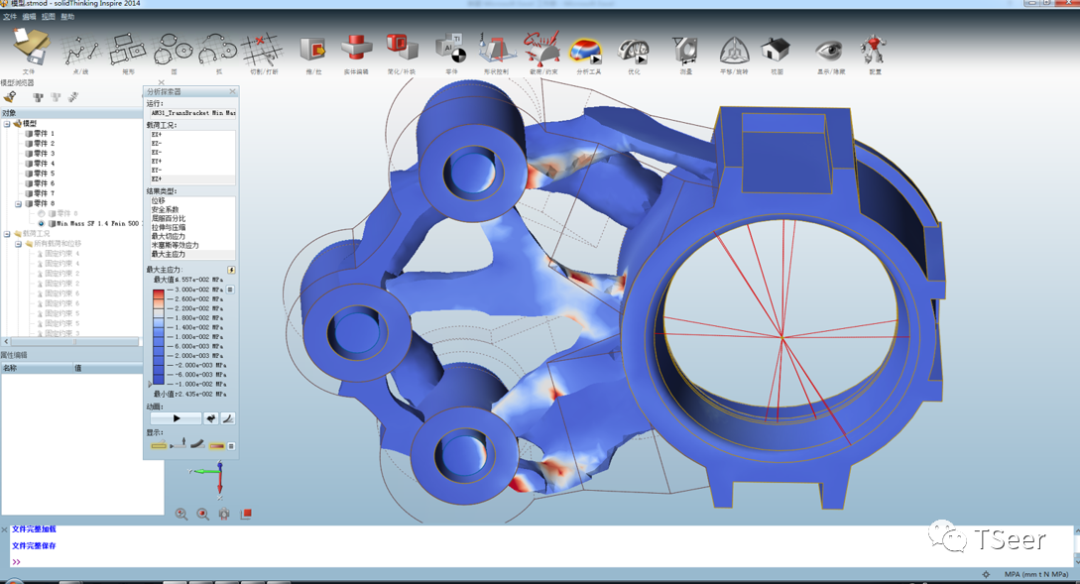Image resolution: width=1080 pixels, height=584 pixels.
Task: Toggle the min value indicator near 最小值
Action: pos(149,383)
